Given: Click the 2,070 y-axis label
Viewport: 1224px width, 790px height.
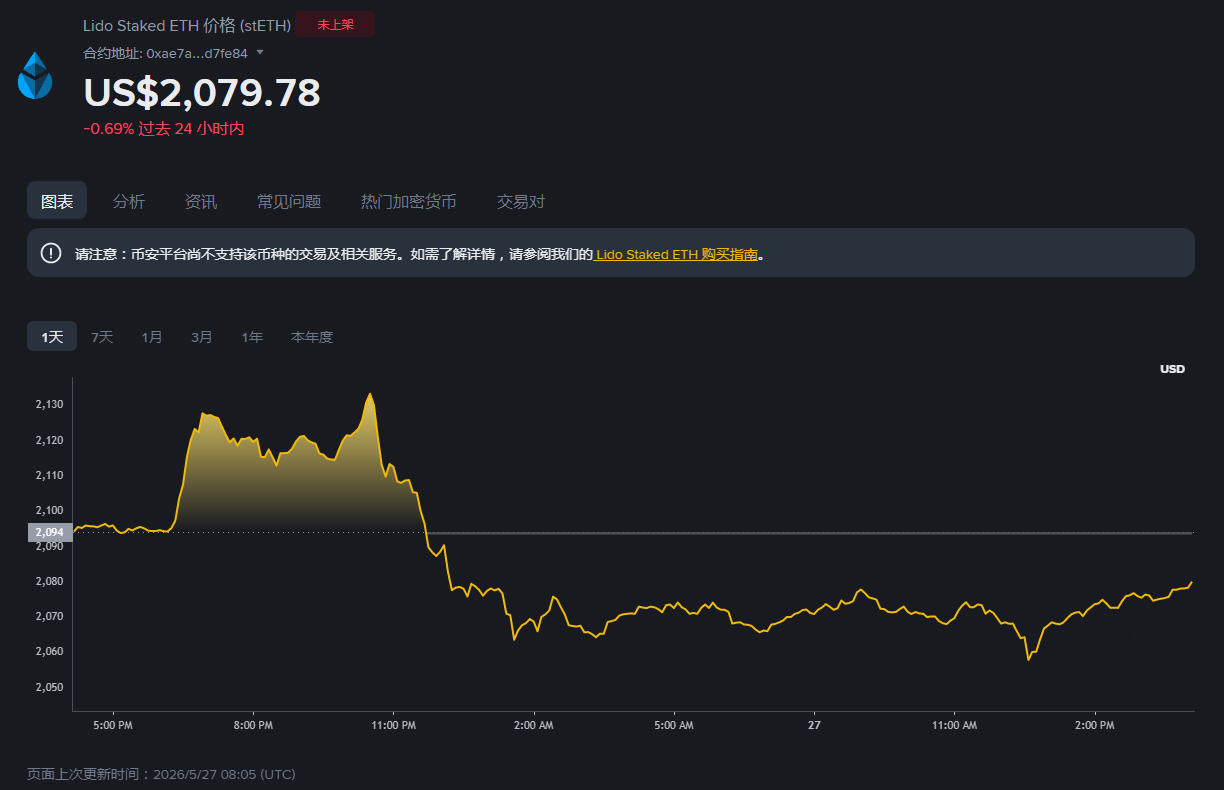Looking at the screenshot, I should pos(49,616).
